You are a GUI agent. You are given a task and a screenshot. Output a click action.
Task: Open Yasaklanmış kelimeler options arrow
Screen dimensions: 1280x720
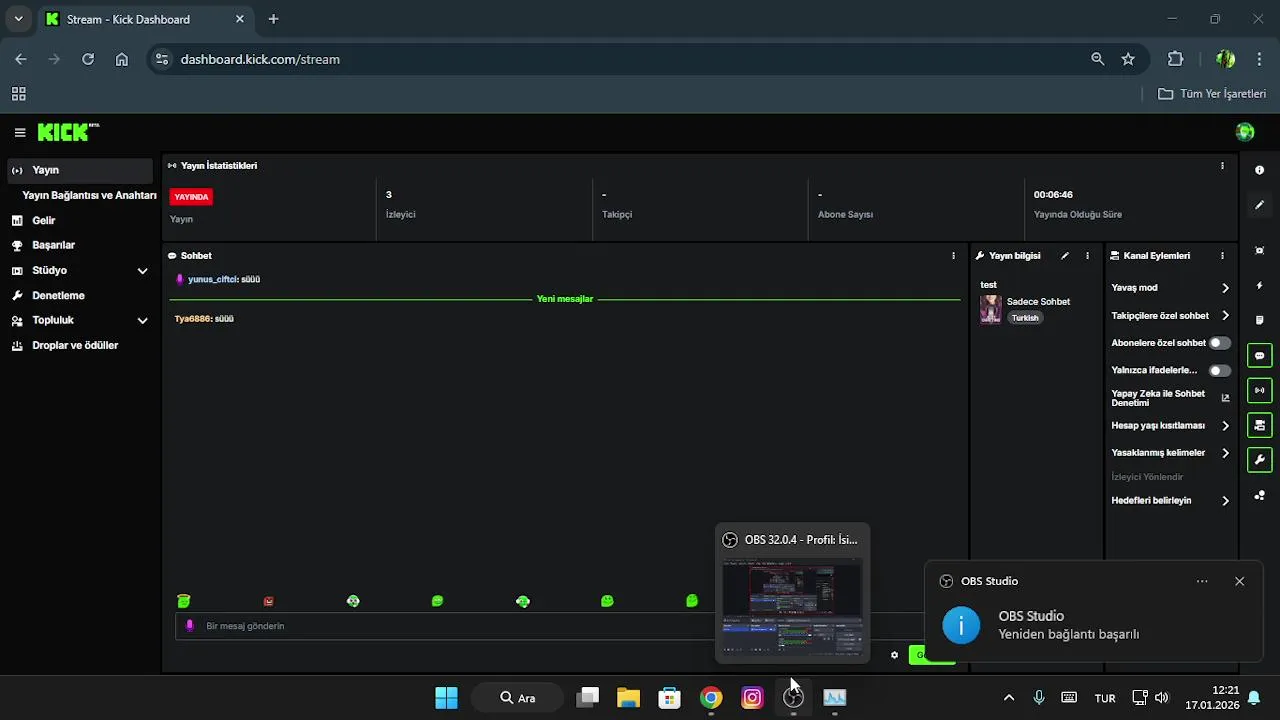[1225, 453]
